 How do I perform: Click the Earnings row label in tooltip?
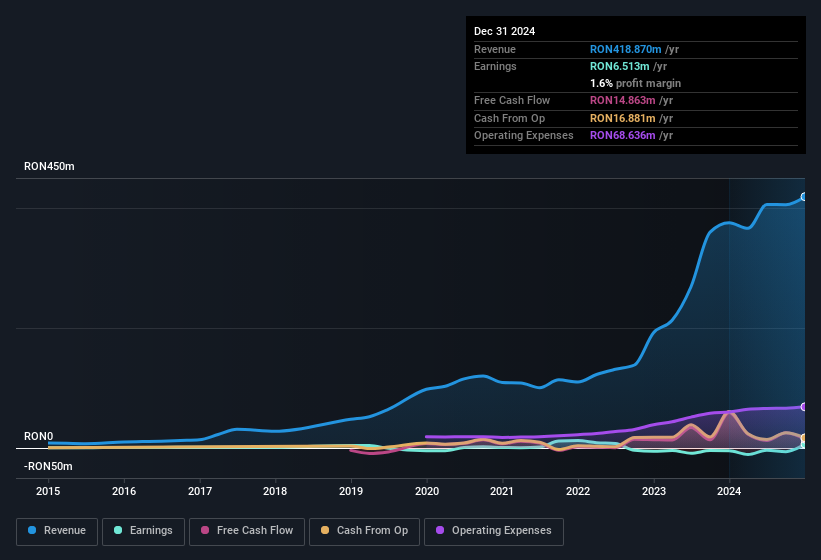tap(495, 66)
